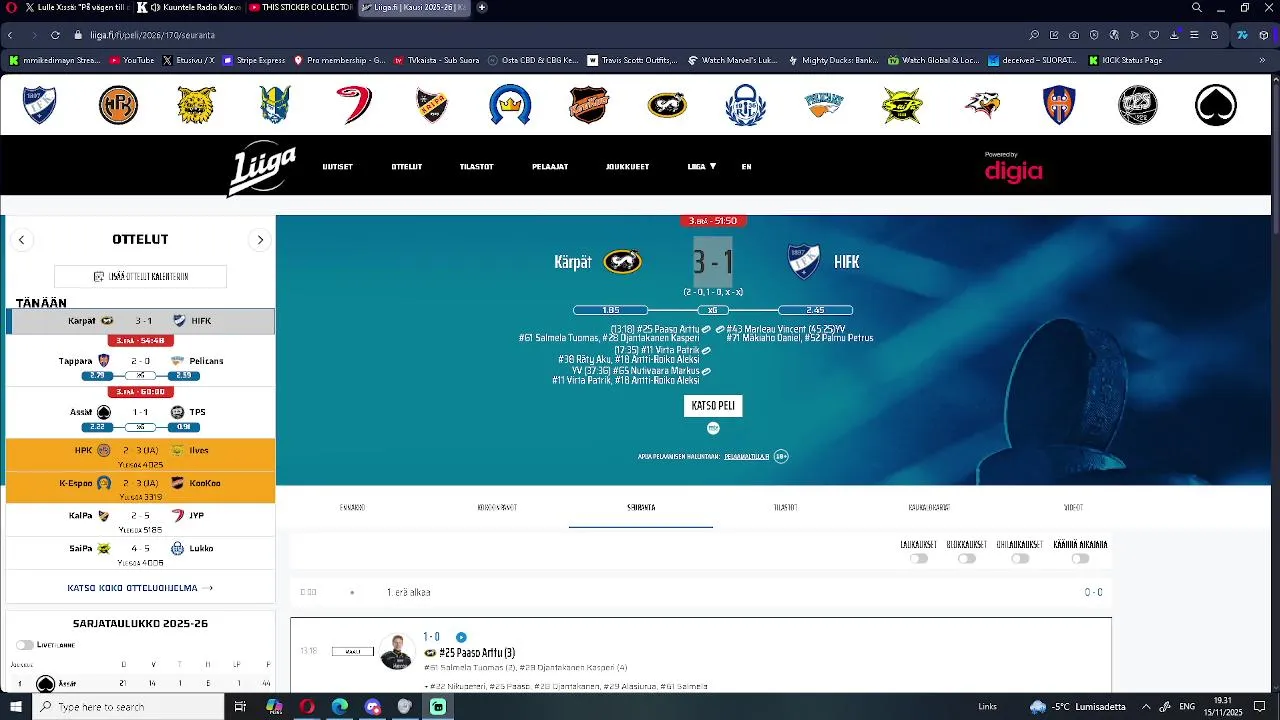Screen dimensions: 1280x720
Task: Open the Lukko padlock logo in top bar
Action: coord(745,105)
